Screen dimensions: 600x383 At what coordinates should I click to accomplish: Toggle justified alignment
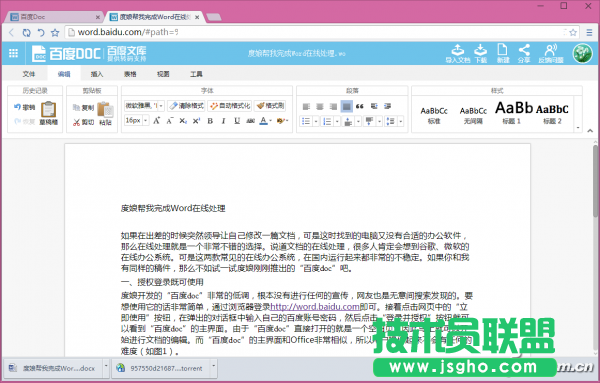click(x=347, y=106)
